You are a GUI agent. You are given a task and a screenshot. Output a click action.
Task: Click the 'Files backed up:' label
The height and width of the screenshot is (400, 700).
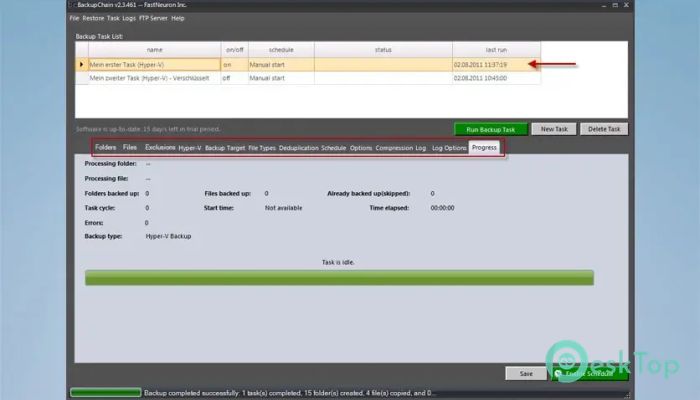tap(227, 193)
